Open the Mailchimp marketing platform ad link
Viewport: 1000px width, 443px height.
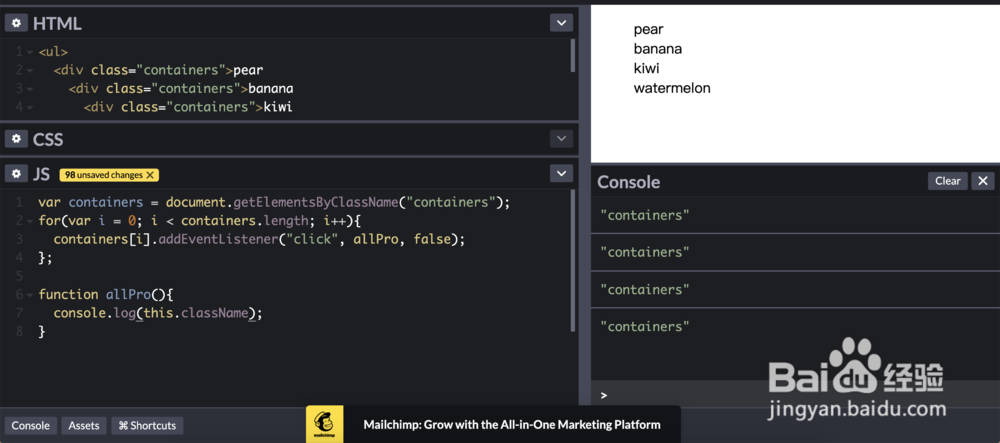tap(511, 425)
